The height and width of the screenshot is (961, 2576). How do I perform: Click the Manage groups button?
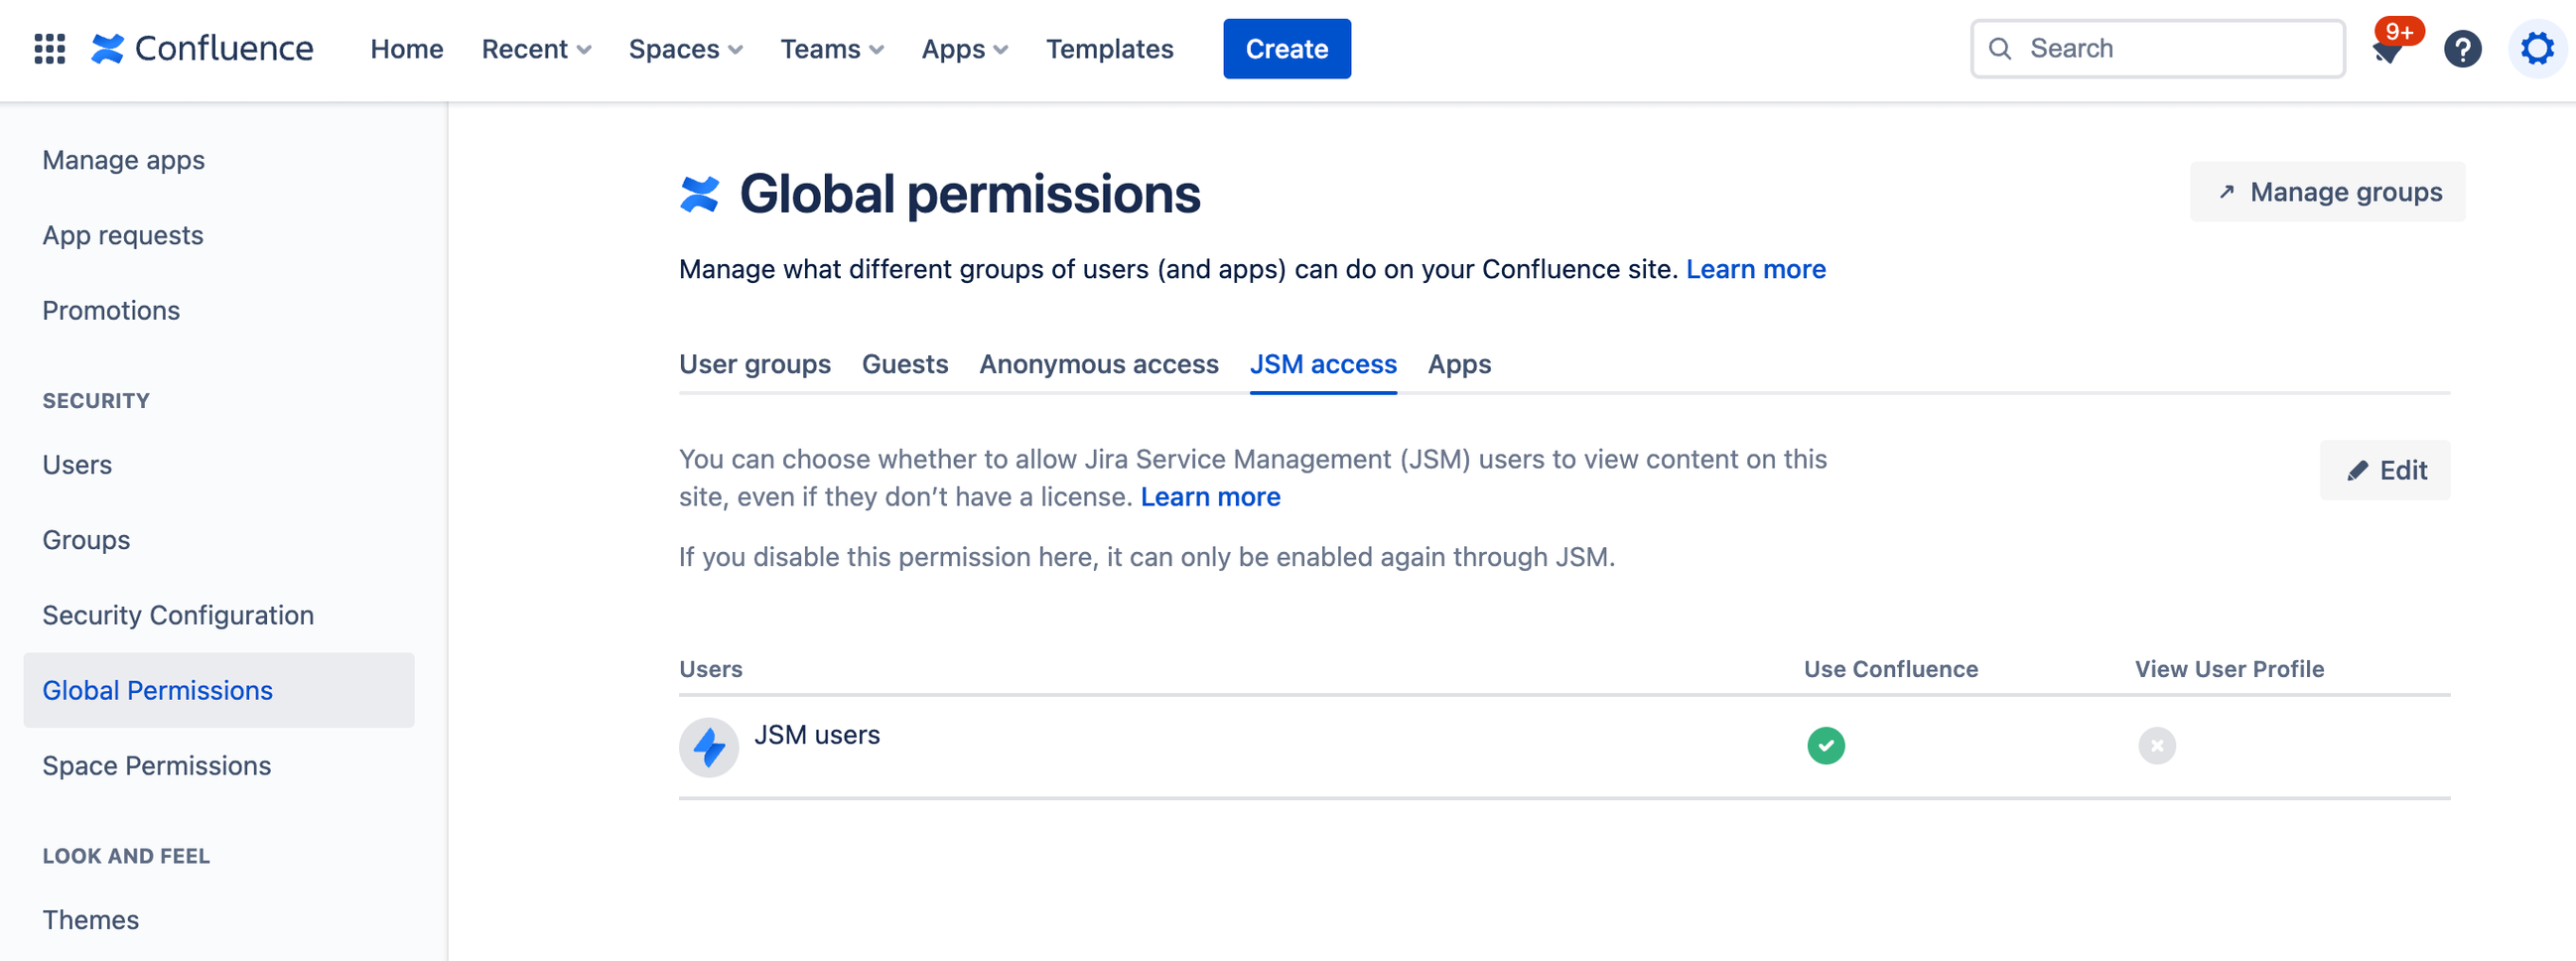(x=2327, y=192)
